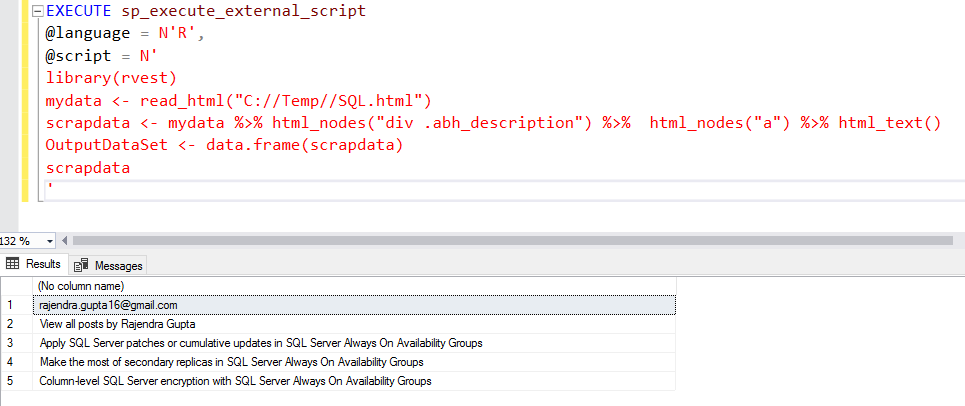Viewport: 965px width, 406px height.
Task: Select cell Make the most of secondary replicas
Action: click(354, 362)
